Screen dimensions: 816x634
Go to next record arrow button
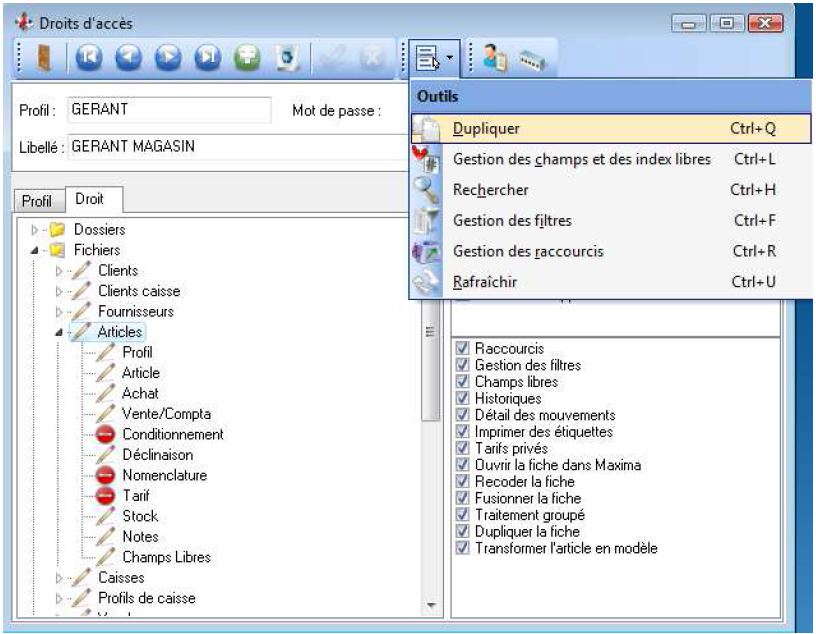pyautogui.click(x=165, y=61)
